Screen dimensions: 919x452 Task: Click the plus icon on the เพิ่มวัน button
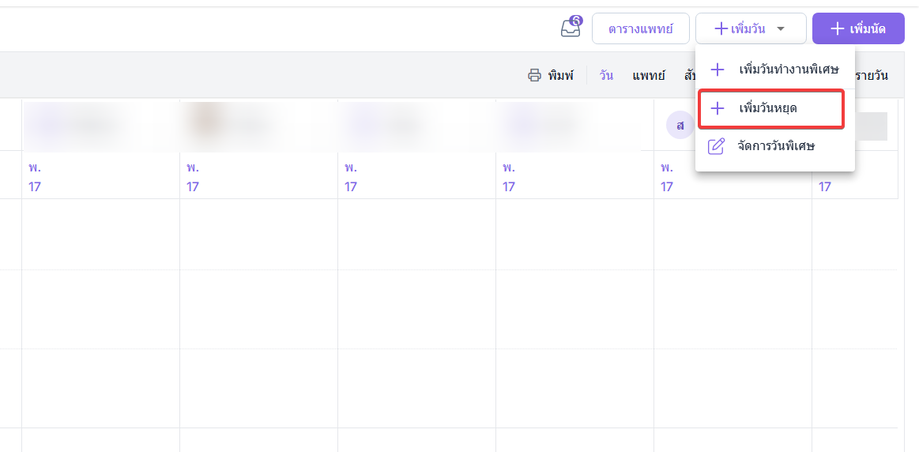[x=721, y=29]
